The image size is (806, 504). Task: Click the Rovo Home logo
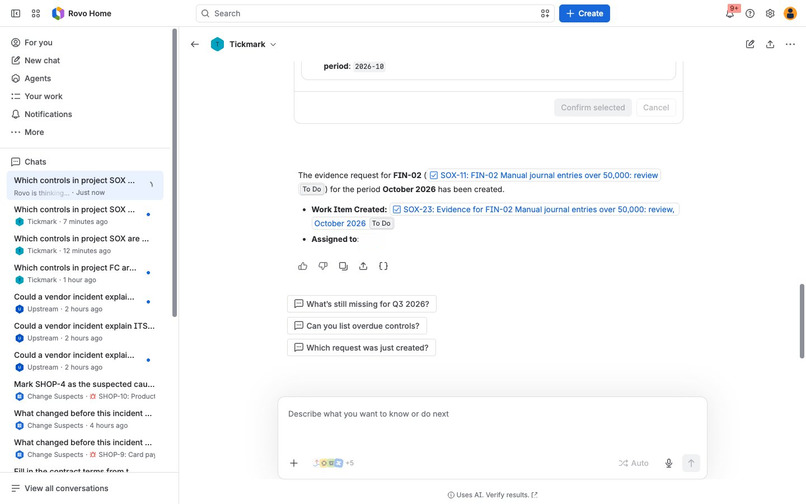(82, 13)
